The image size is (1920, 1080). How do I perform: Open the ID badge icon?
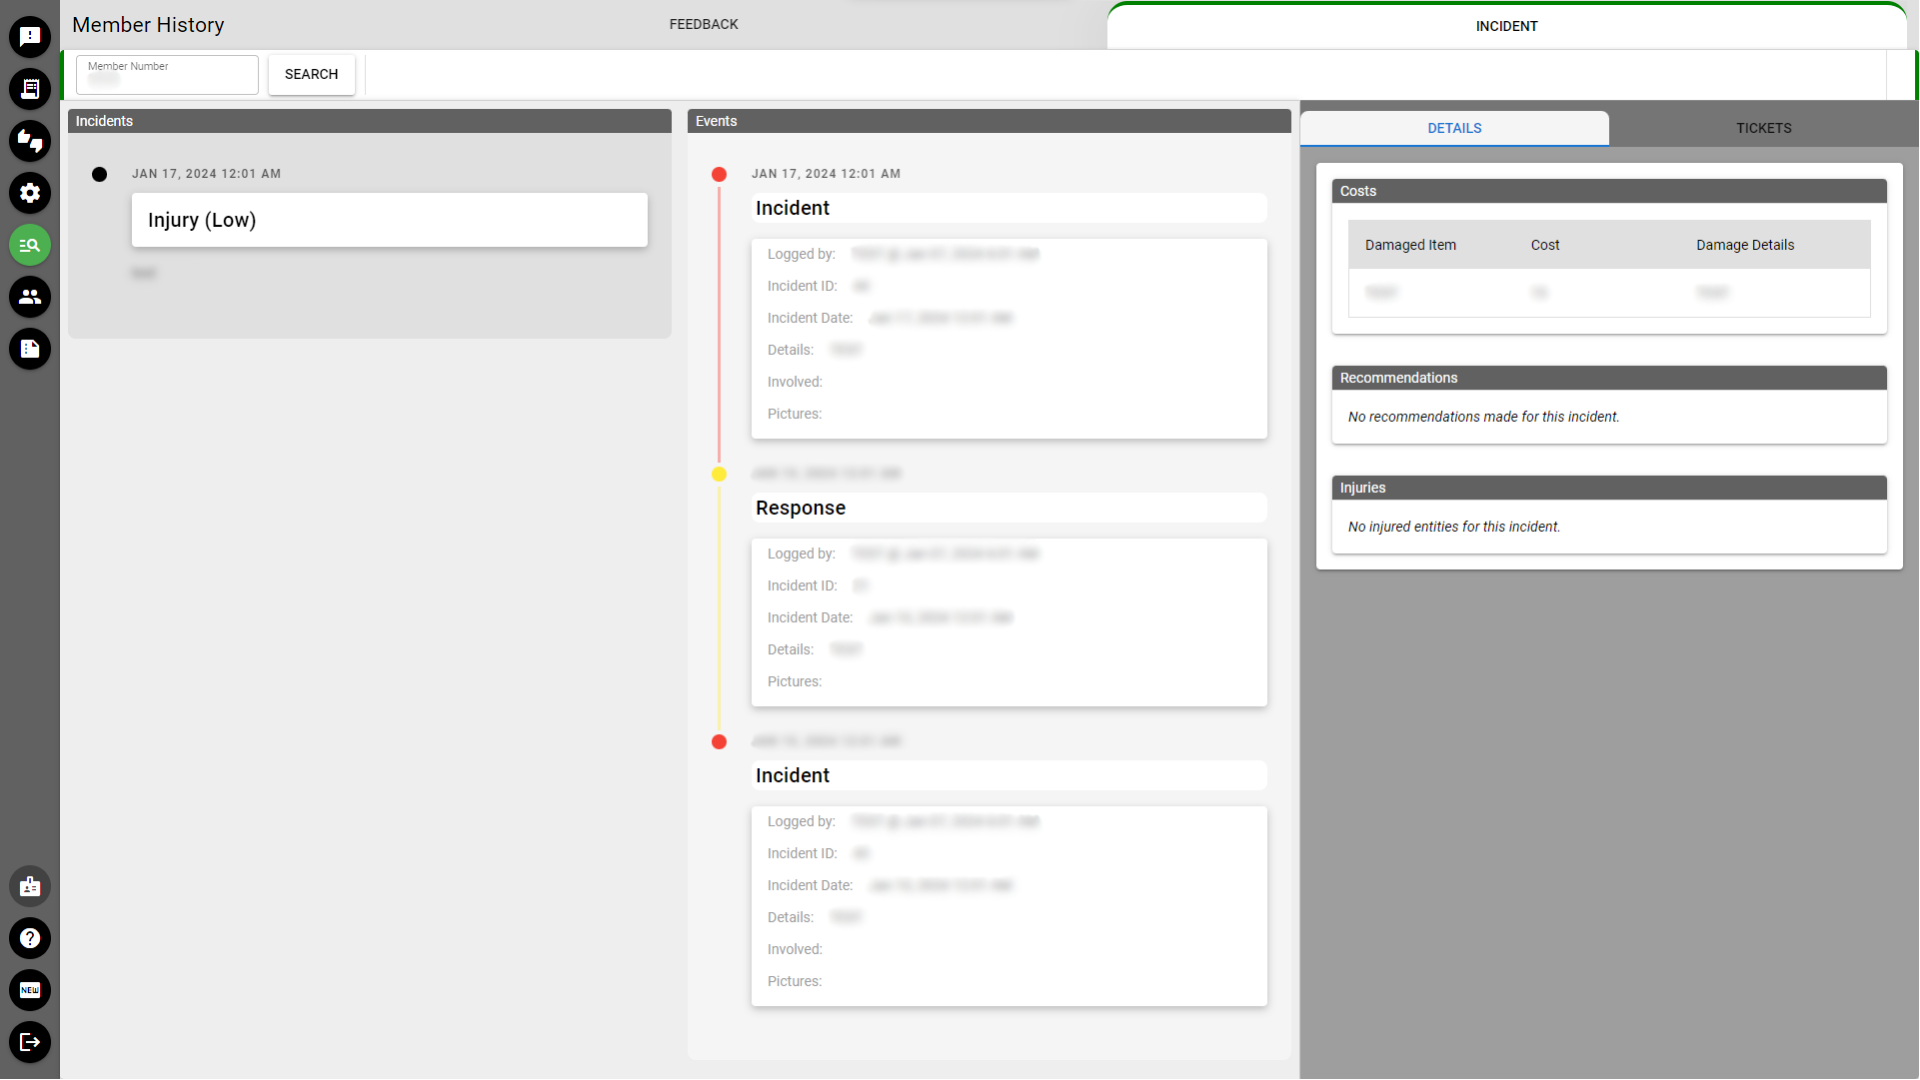[30, 887]
